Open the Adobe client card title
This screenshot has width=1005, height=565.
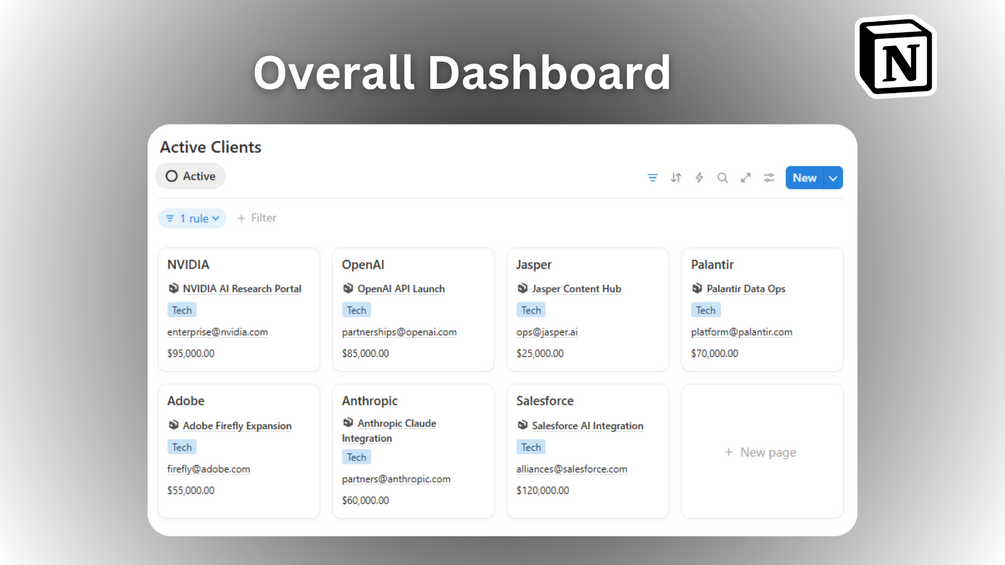pyautogui.click(x=186, y=401)
